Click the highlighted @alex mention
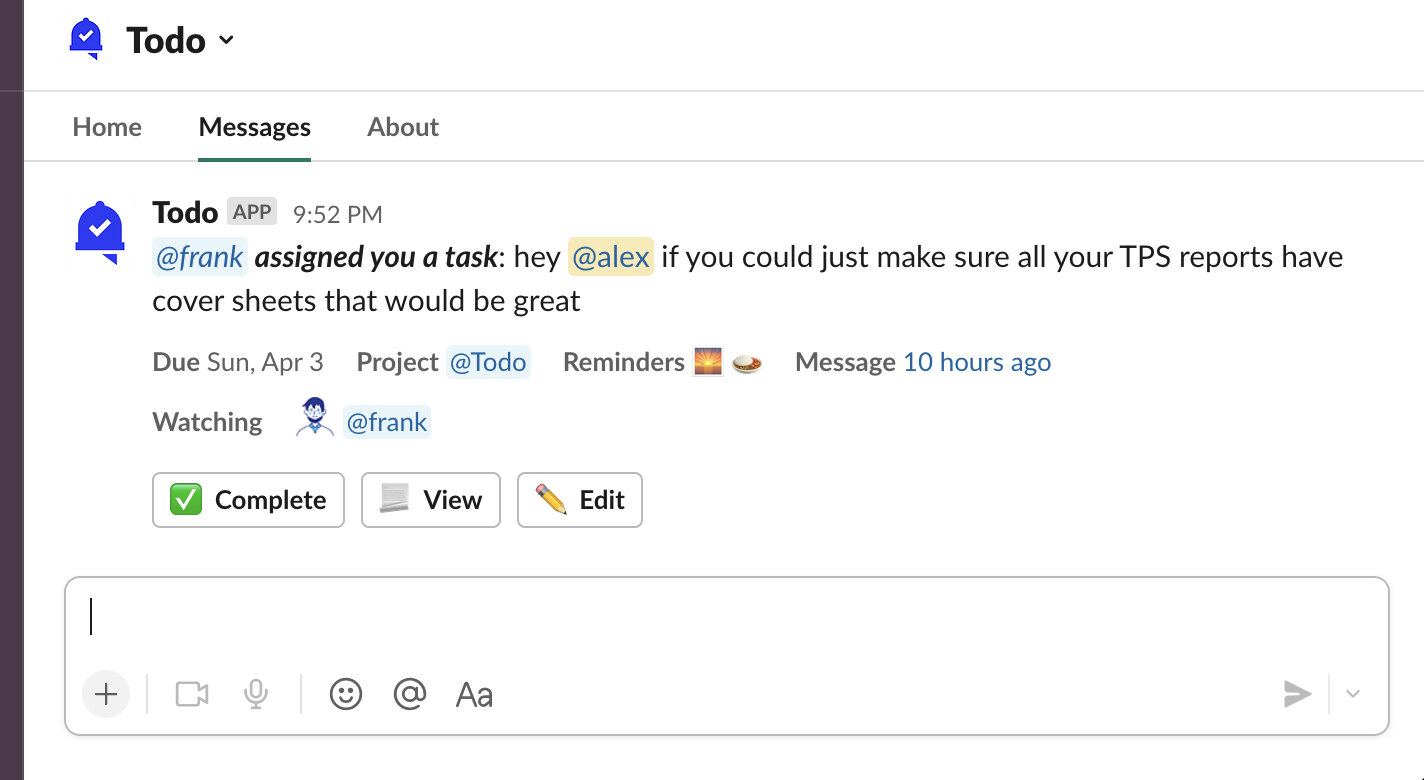The image size is (1424, 780). pos(611,257)
